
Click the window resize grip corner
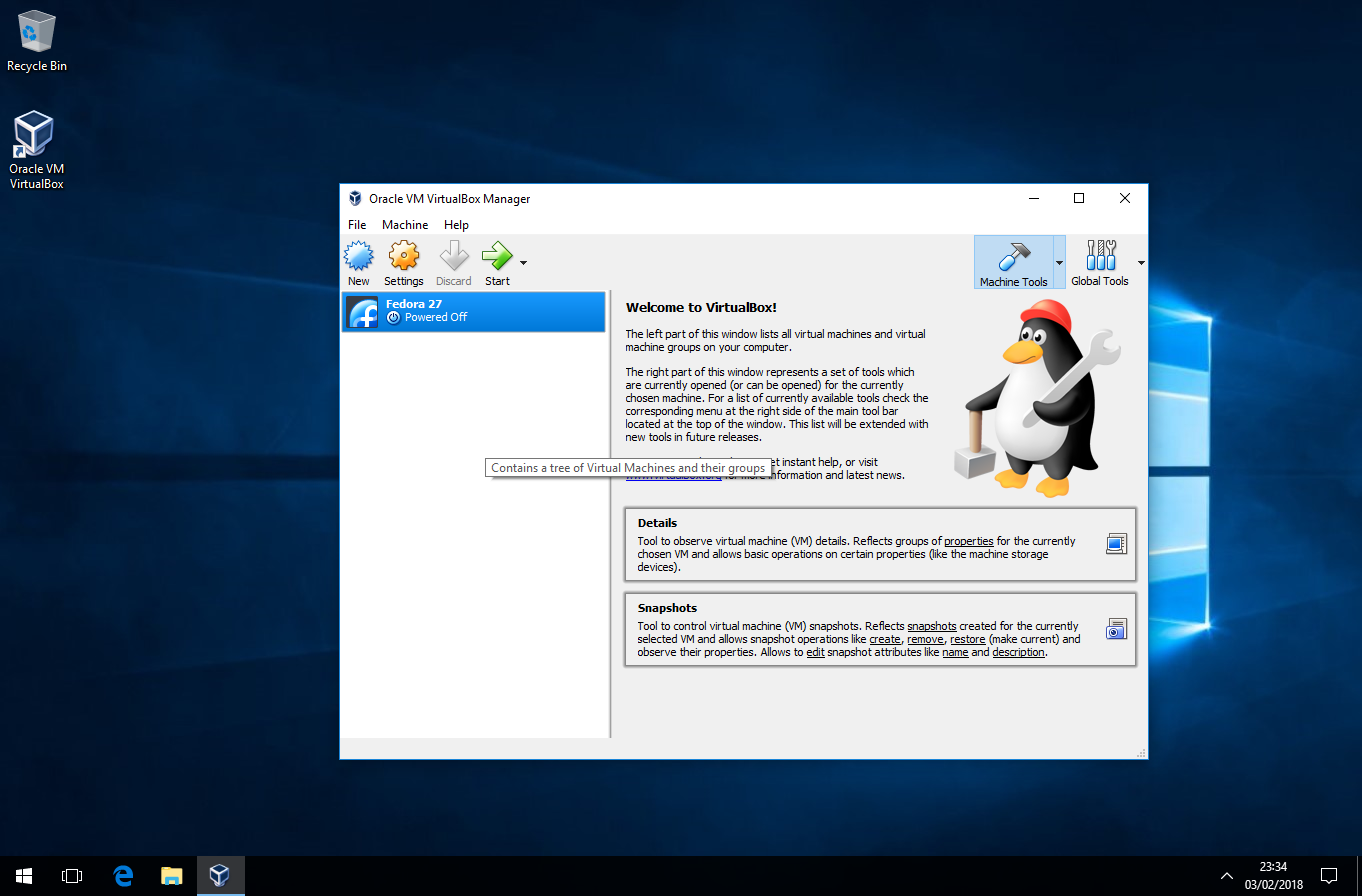coord(1140,752)
